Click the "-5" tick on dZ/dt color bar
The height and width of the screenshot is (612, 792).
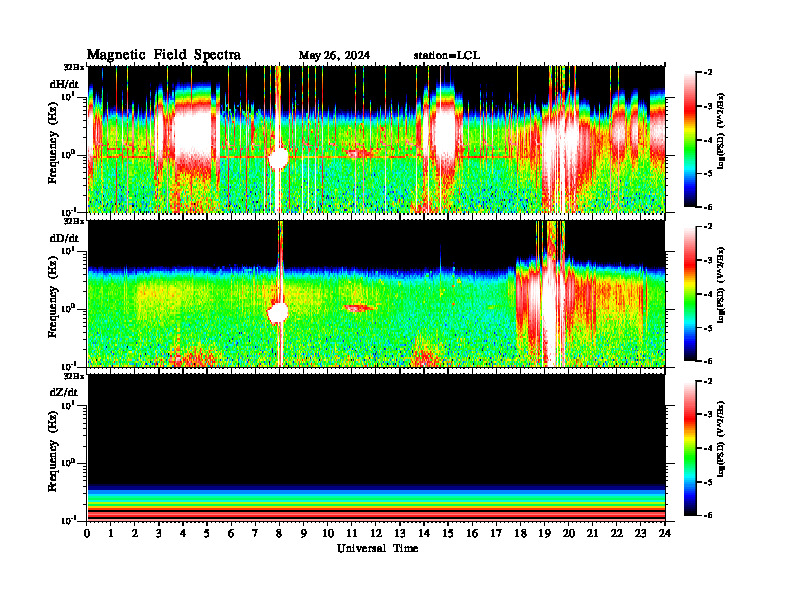(x=708, y=482)
